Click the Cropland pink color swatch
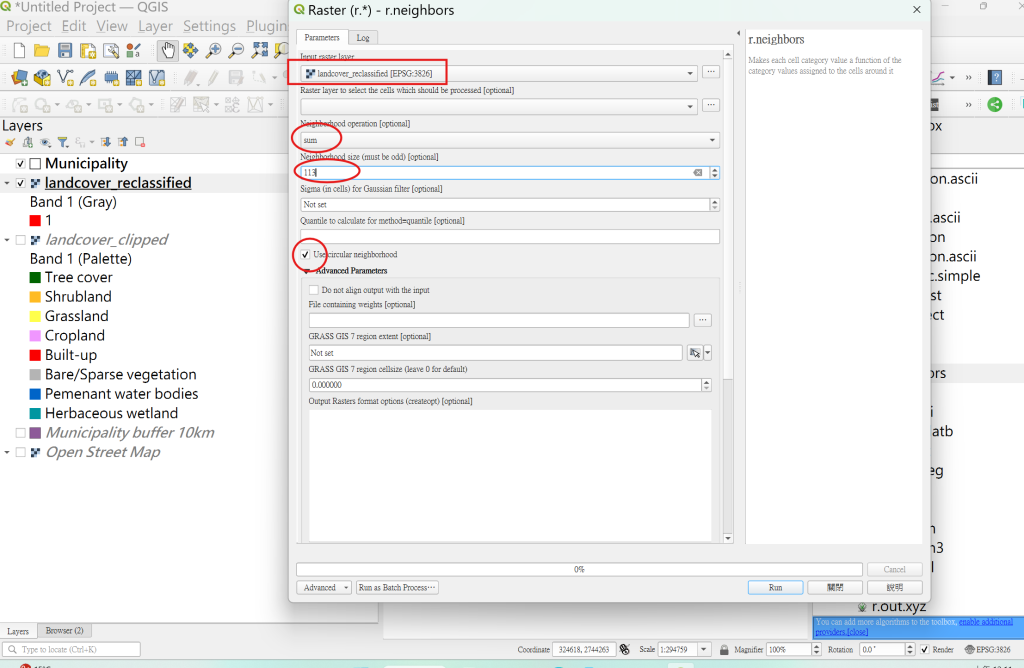Image resolution: width=1024 pixels, height=668 pixels. pos(35,336)
